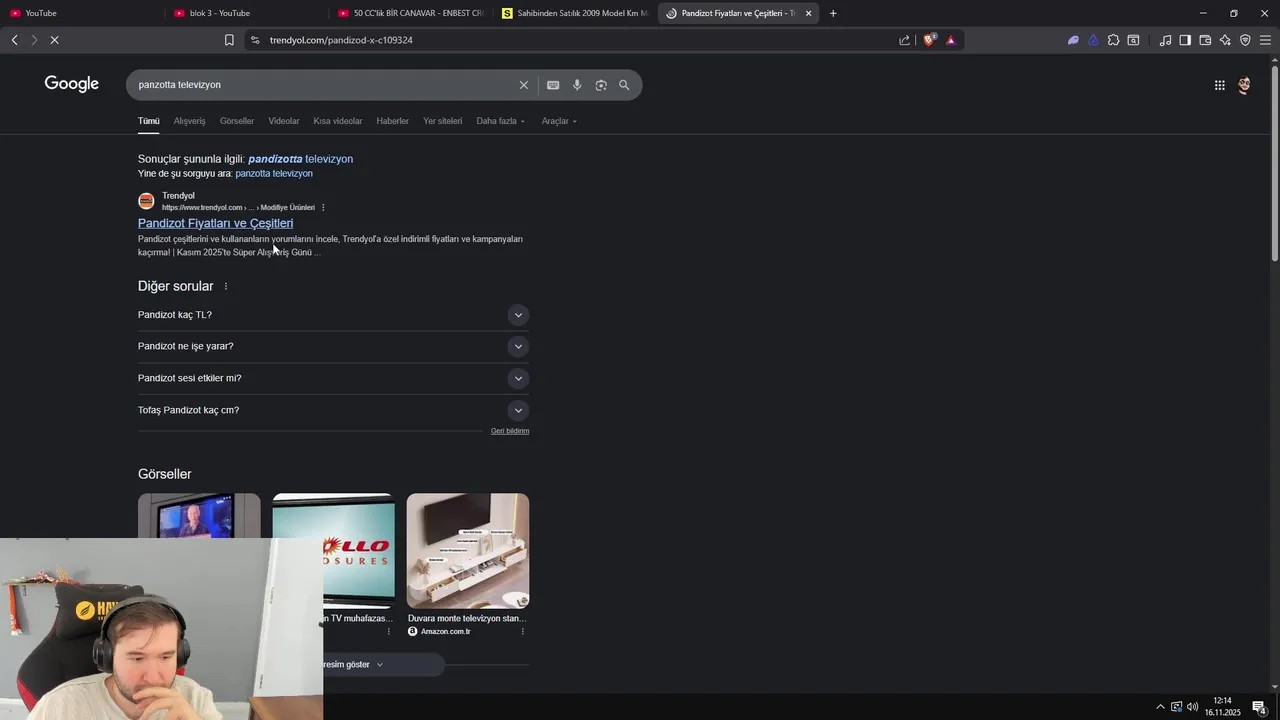Open "Pandizot Fiyatları ve Çeşitleri" result link
This screenshot has height=720, width=1280.
(x=215, y=223)
